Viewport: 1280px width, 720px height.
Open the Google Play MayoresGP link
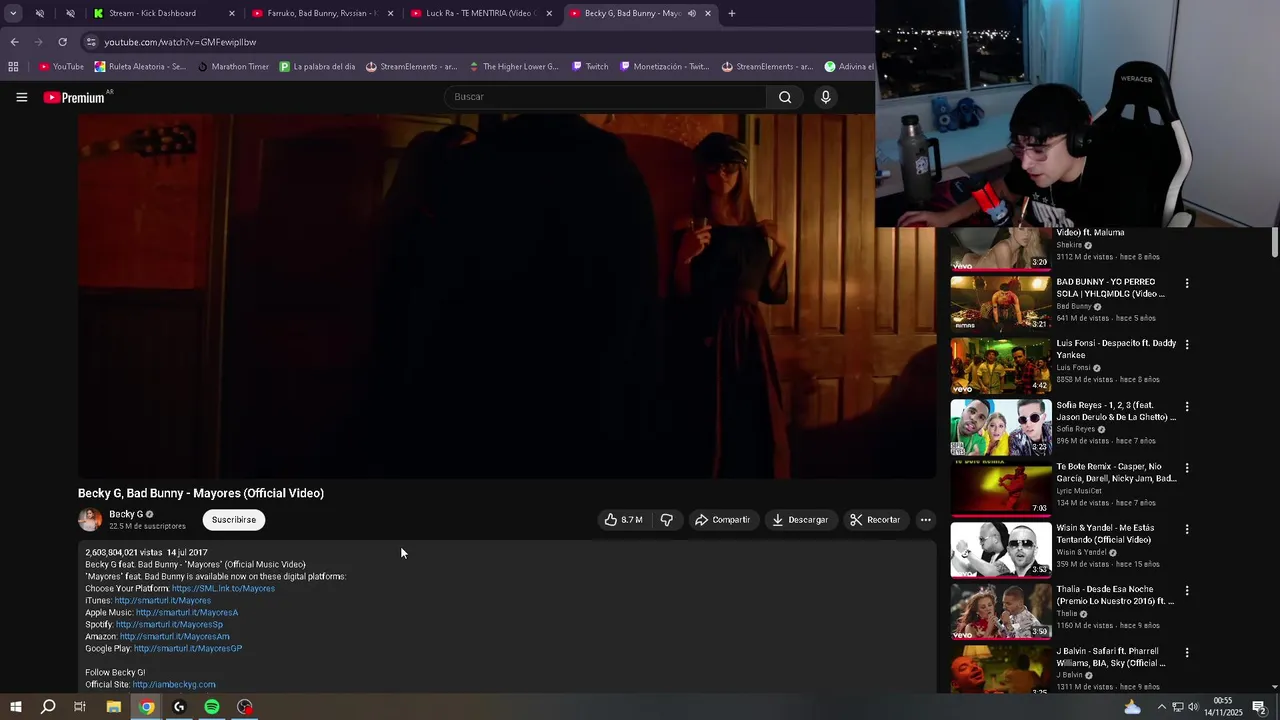tap(188, 649)
